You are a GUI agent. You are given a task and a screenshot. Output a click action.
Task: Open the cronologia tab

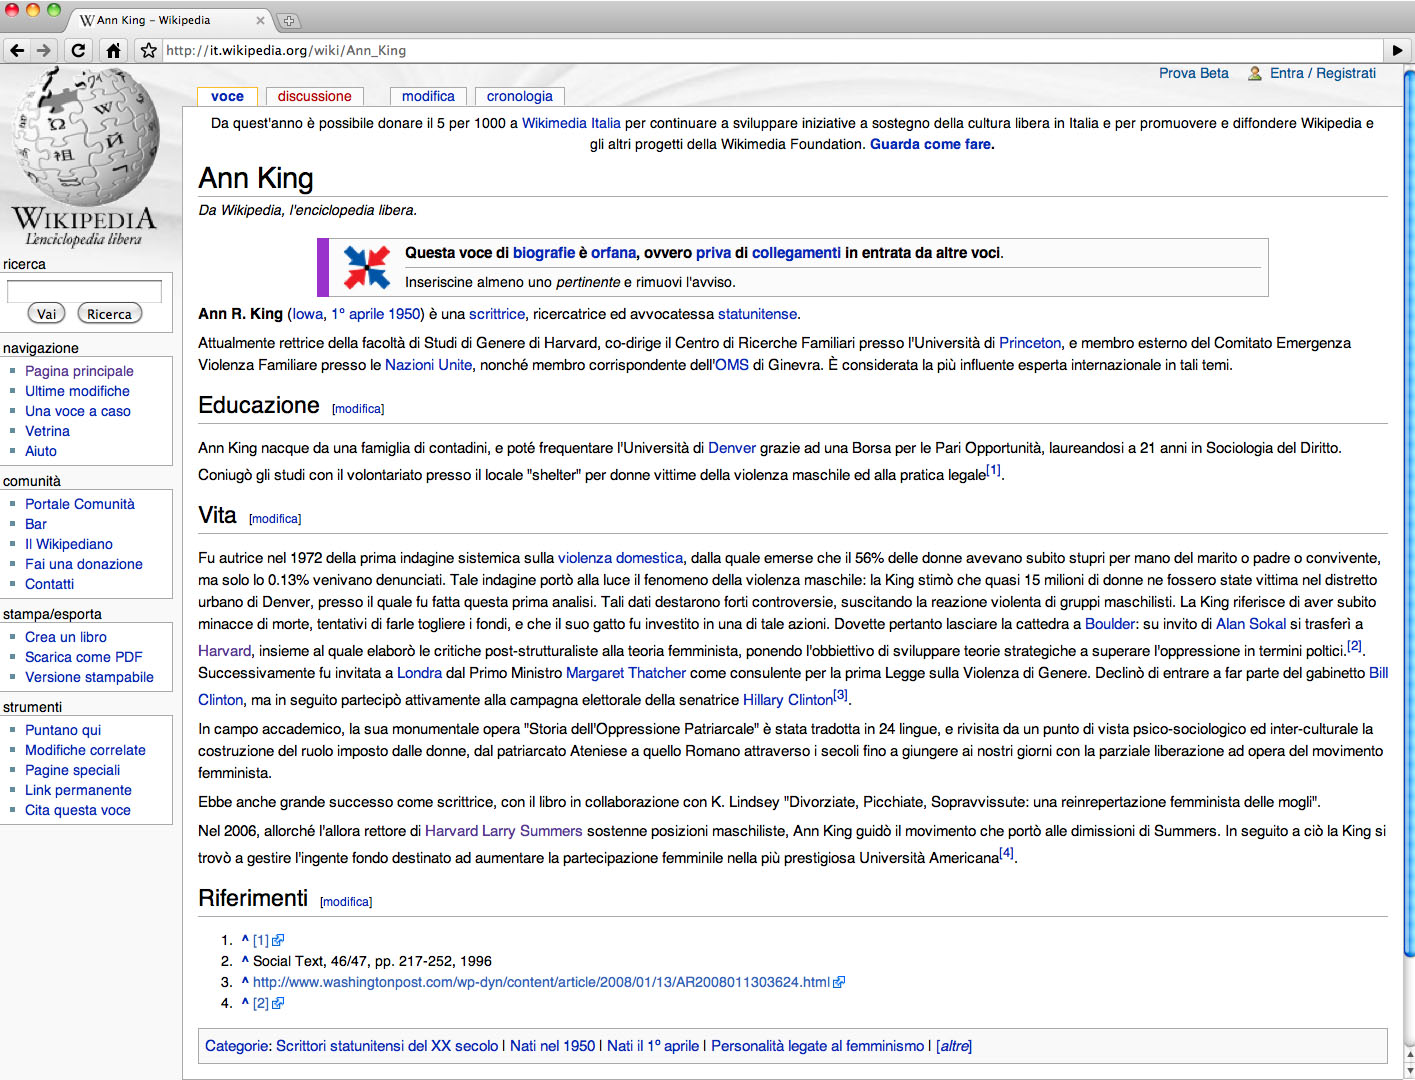coord(519,97)
